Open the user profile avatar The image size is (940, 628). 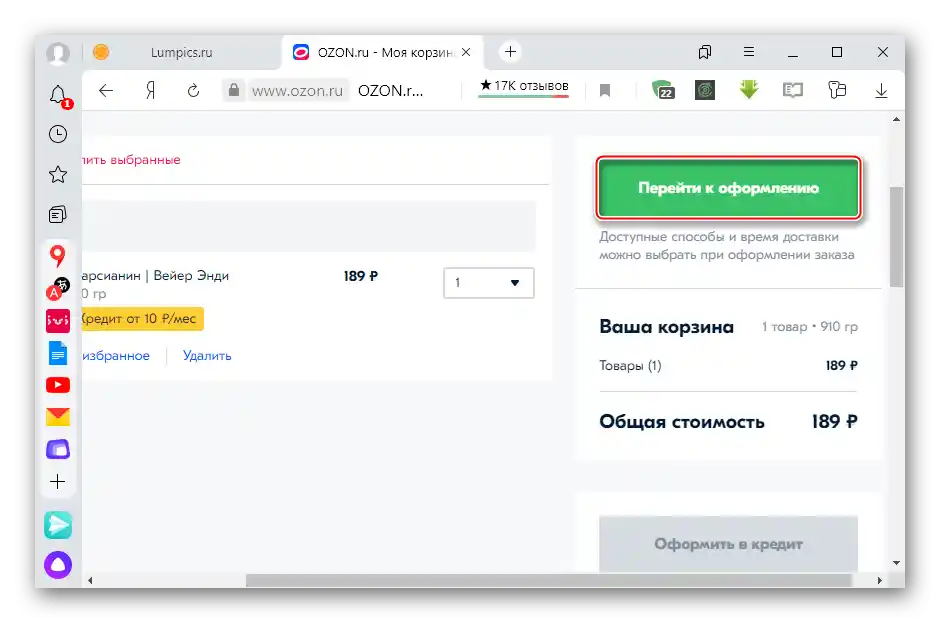click(58, 53)
